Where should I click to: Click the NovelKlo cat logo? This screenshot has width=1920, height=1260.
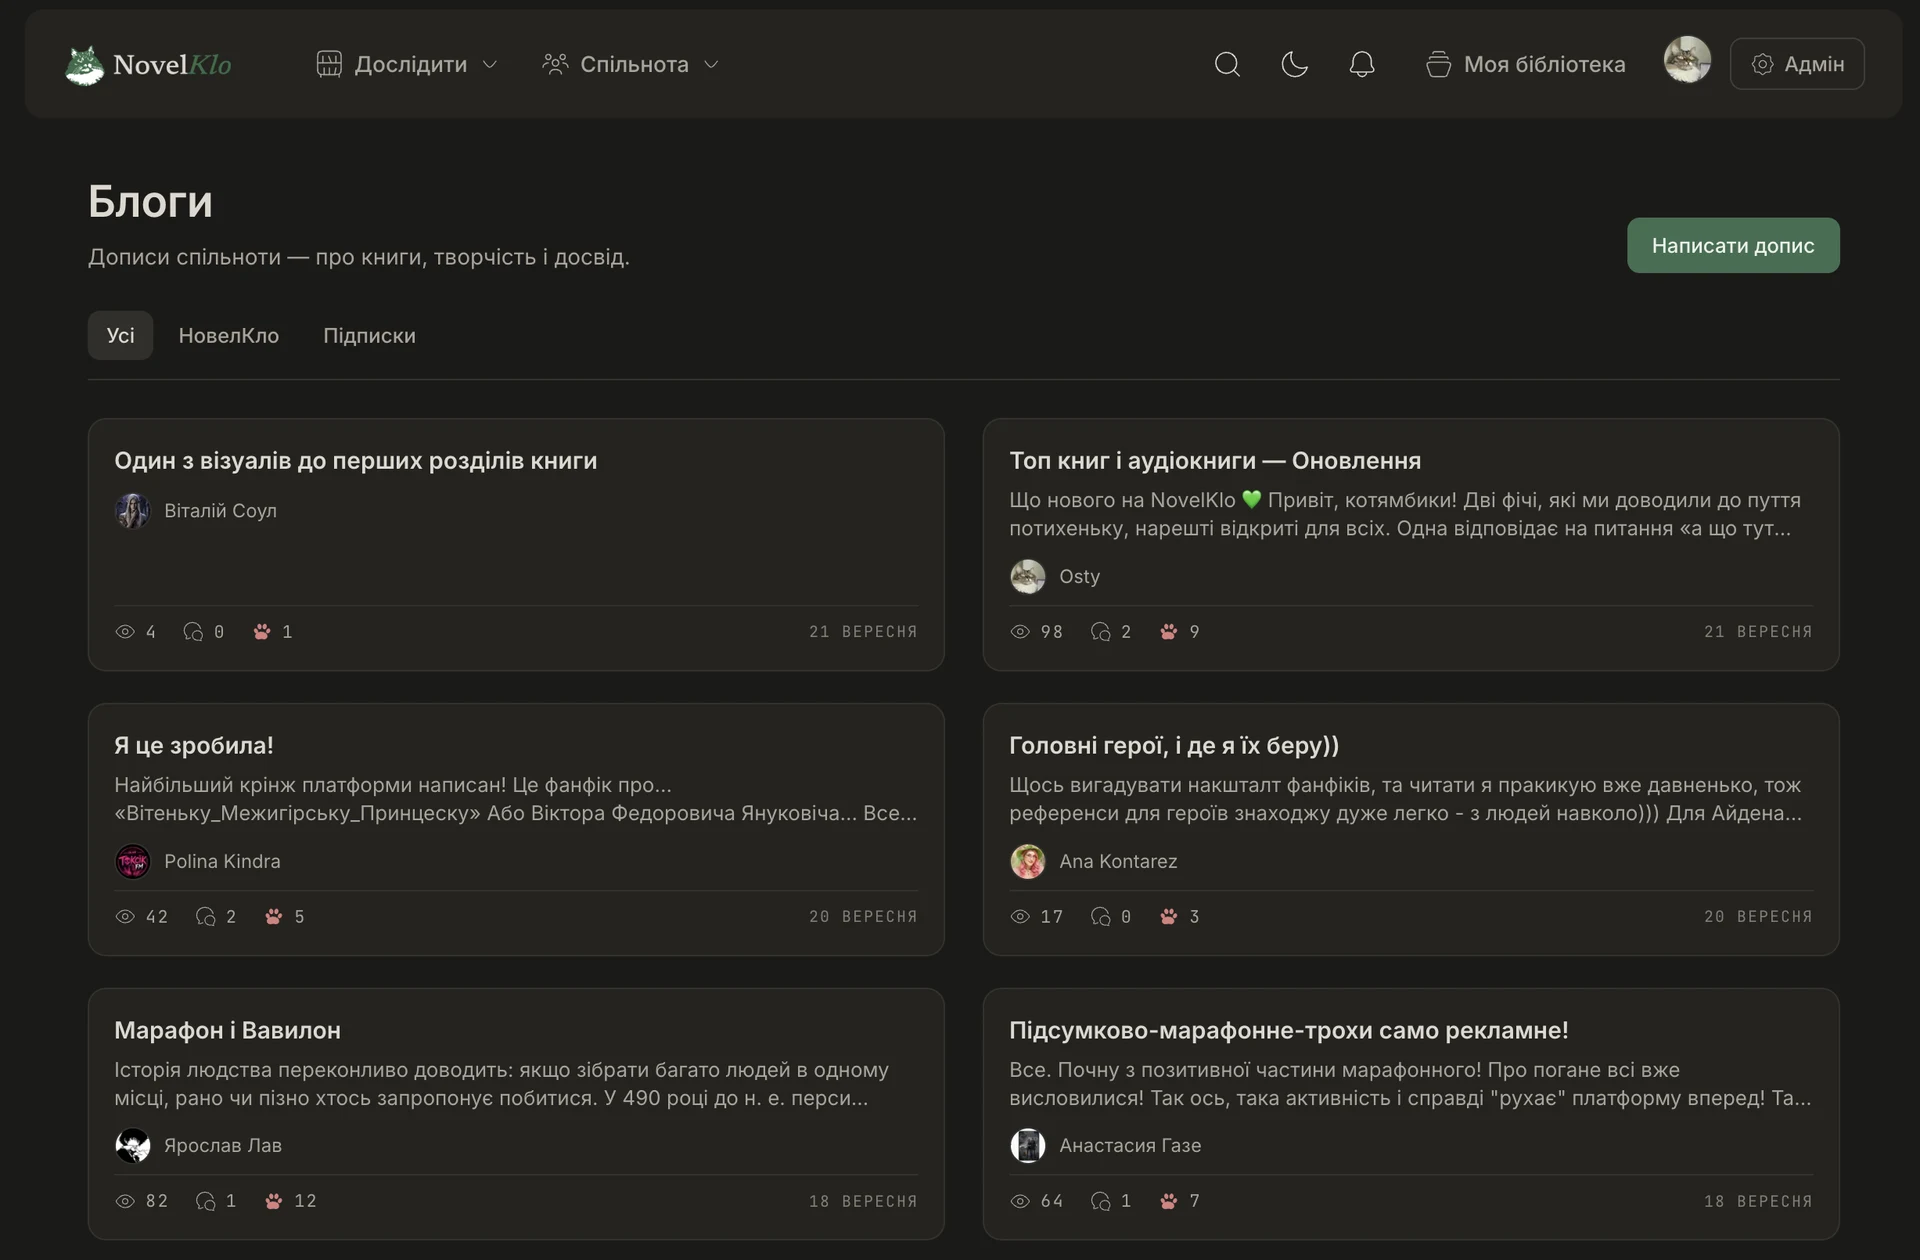tap(149, 65)
